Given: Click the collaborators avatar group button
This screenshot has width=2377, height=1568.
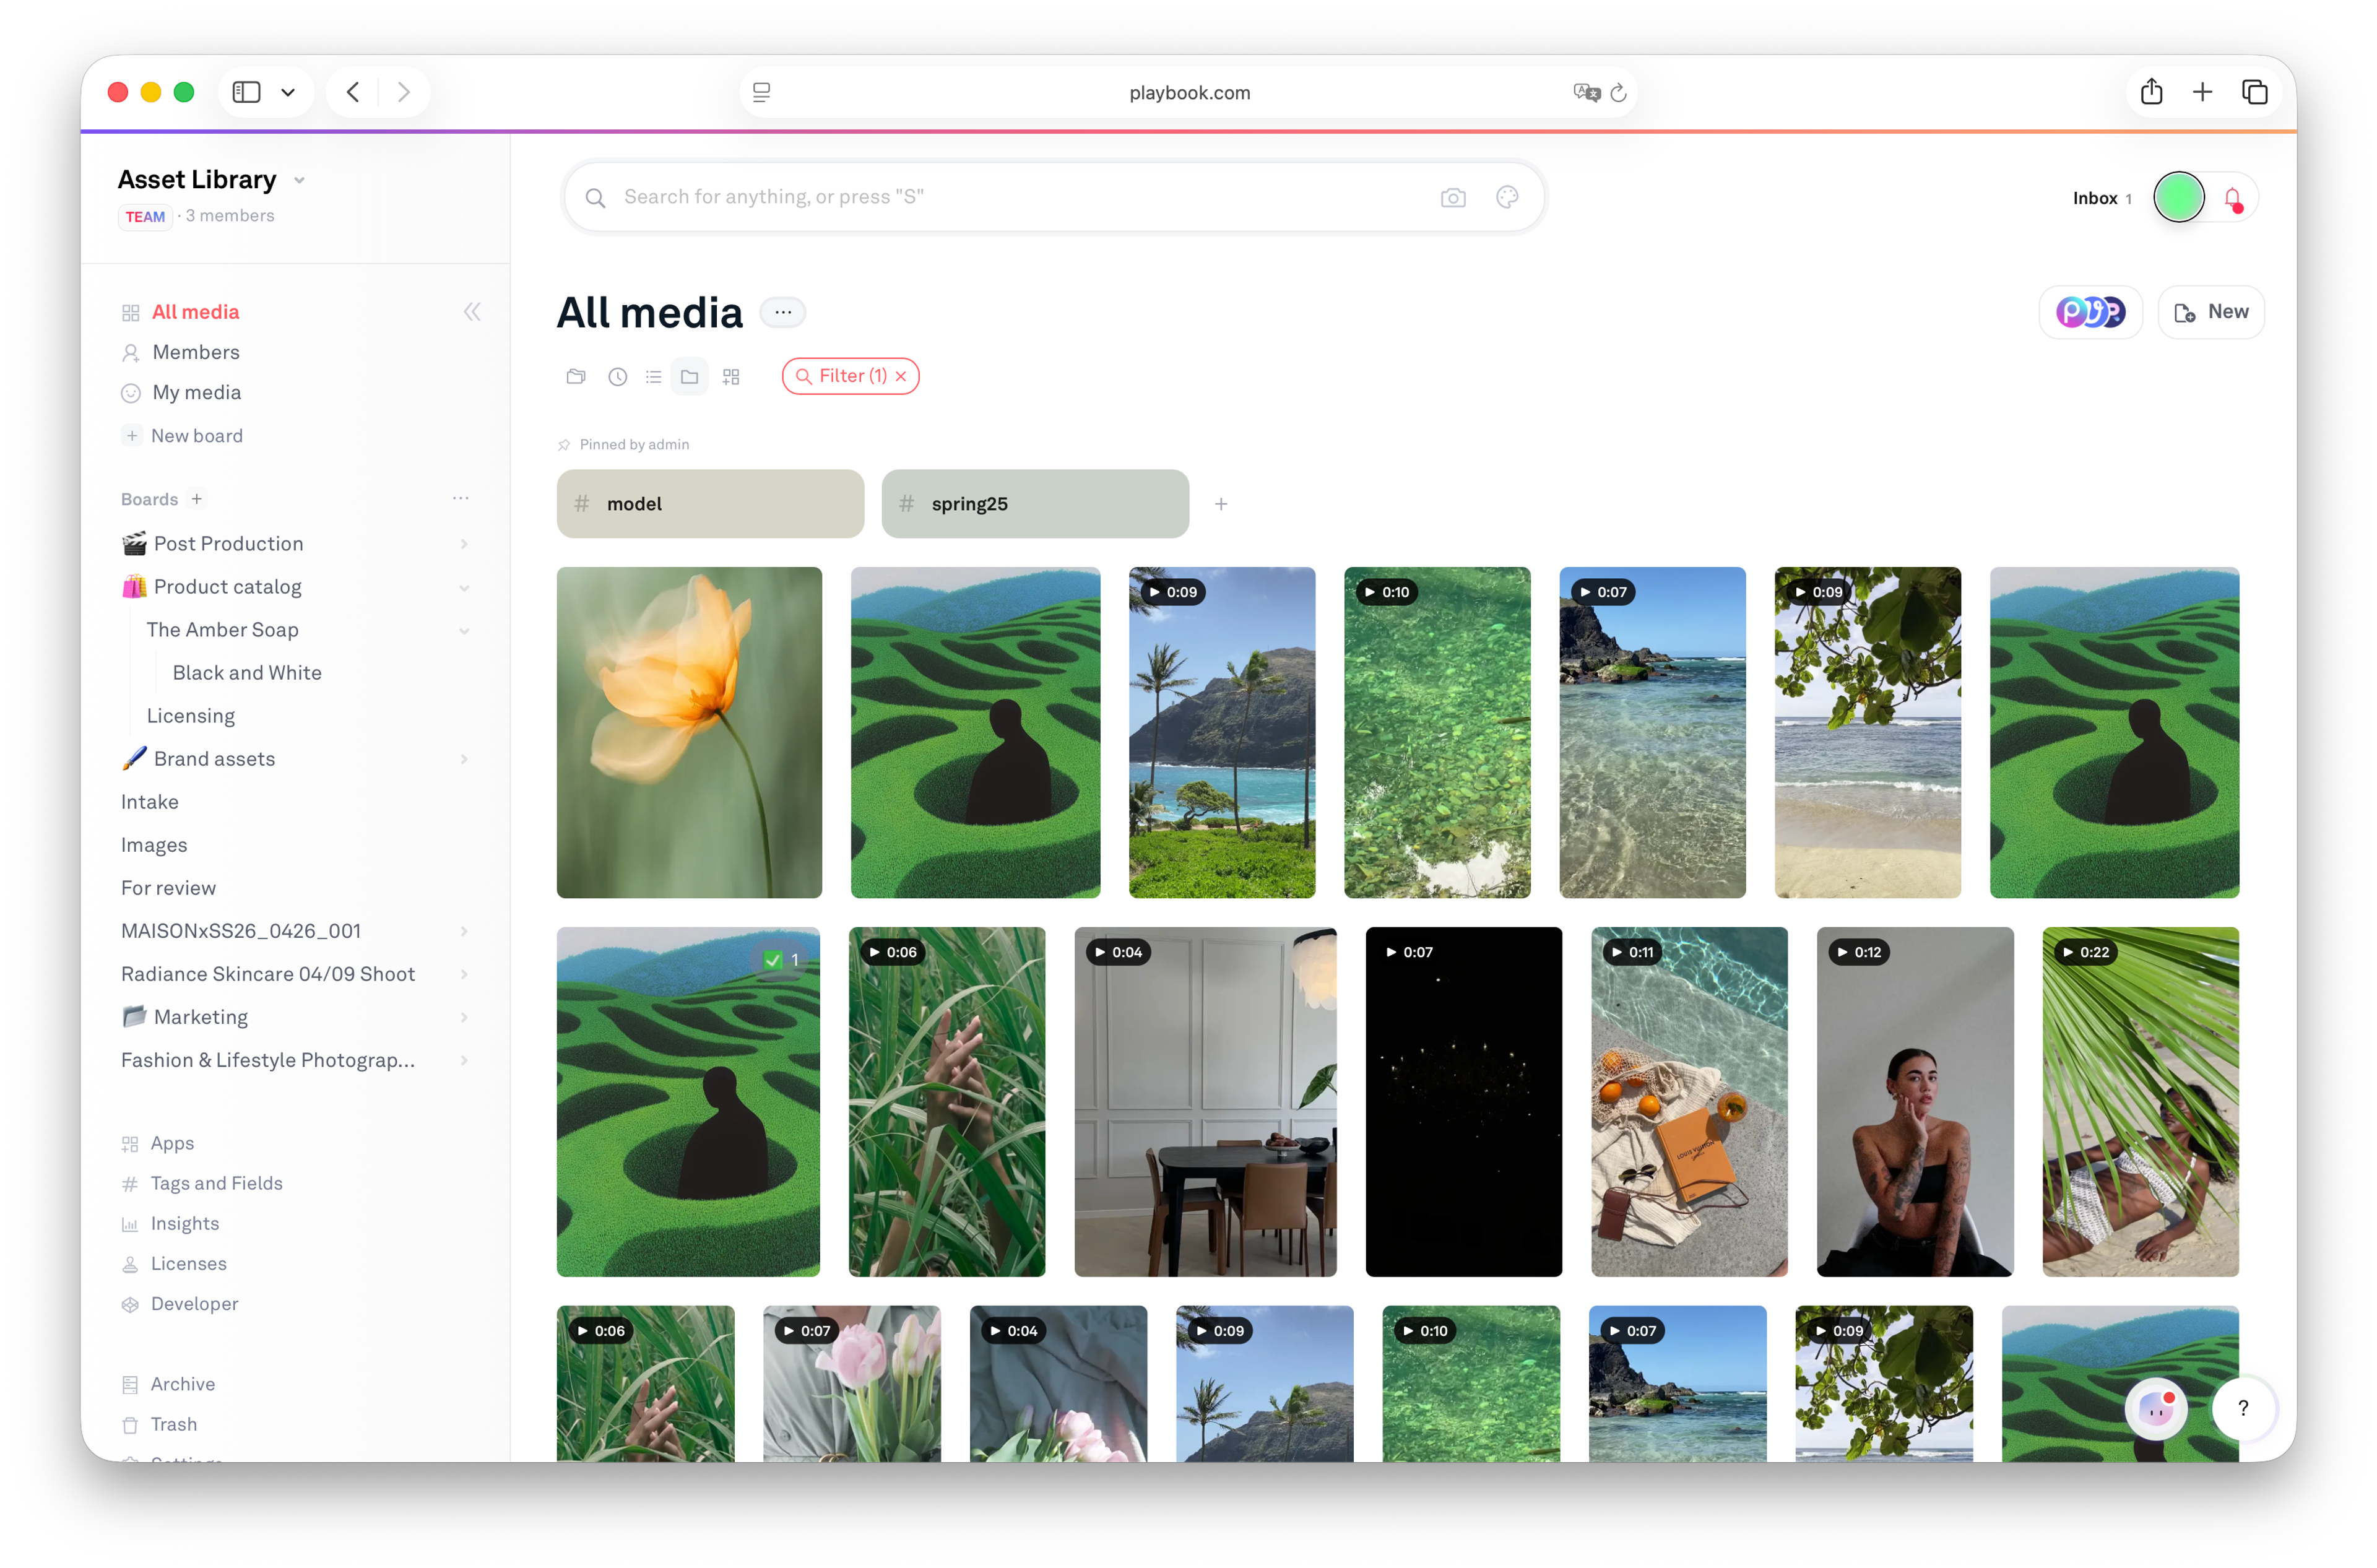Looking at the screenshot, I should click(x=2090, y=312).
